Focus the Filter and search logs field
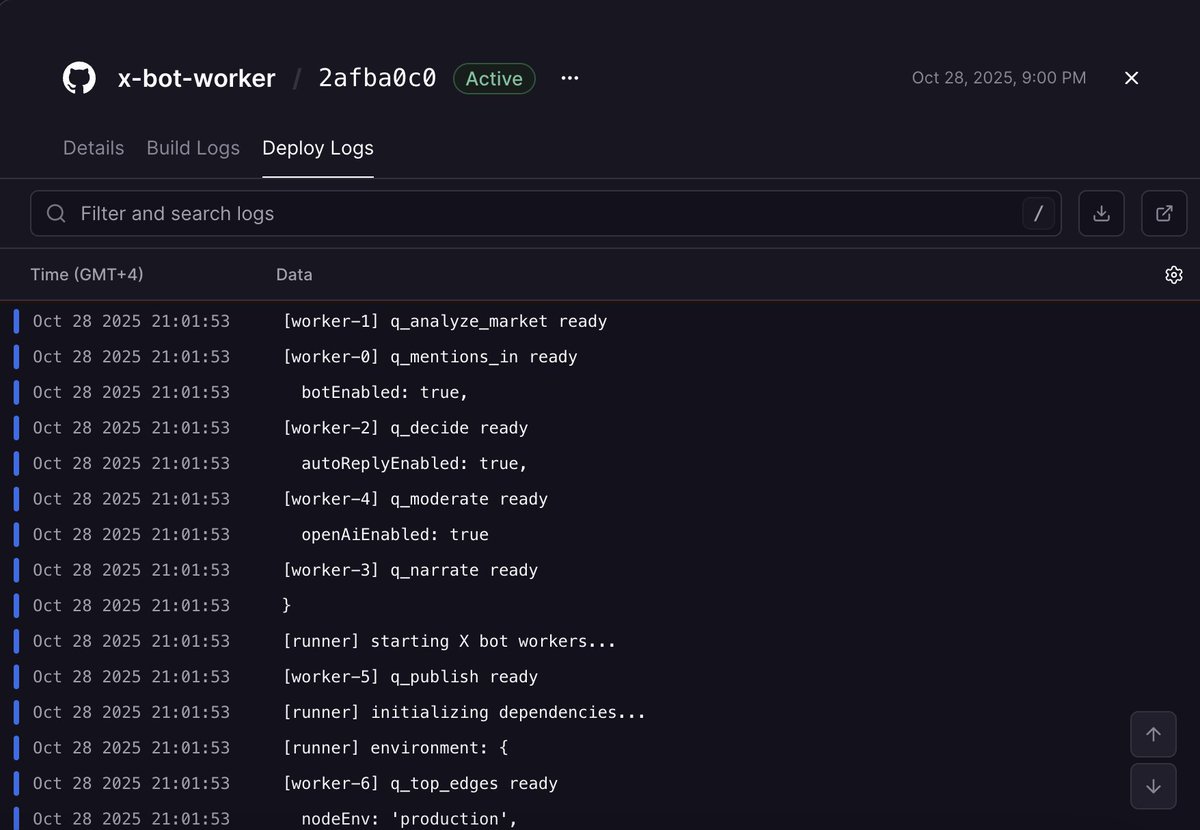The width and height of the screenshot is (1200, 830). (x=546, y=213)
